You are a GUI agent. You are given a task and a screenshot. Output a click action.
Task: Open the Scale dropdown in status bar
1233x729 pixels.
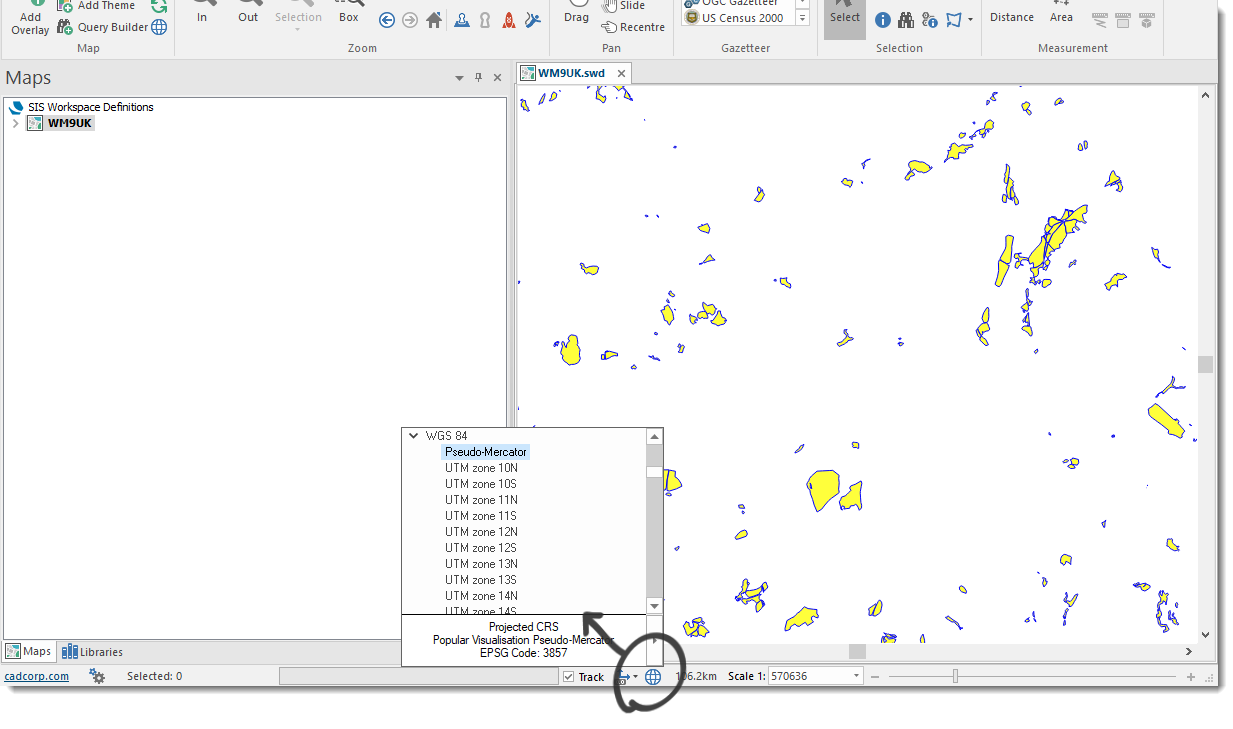(856, 676)
